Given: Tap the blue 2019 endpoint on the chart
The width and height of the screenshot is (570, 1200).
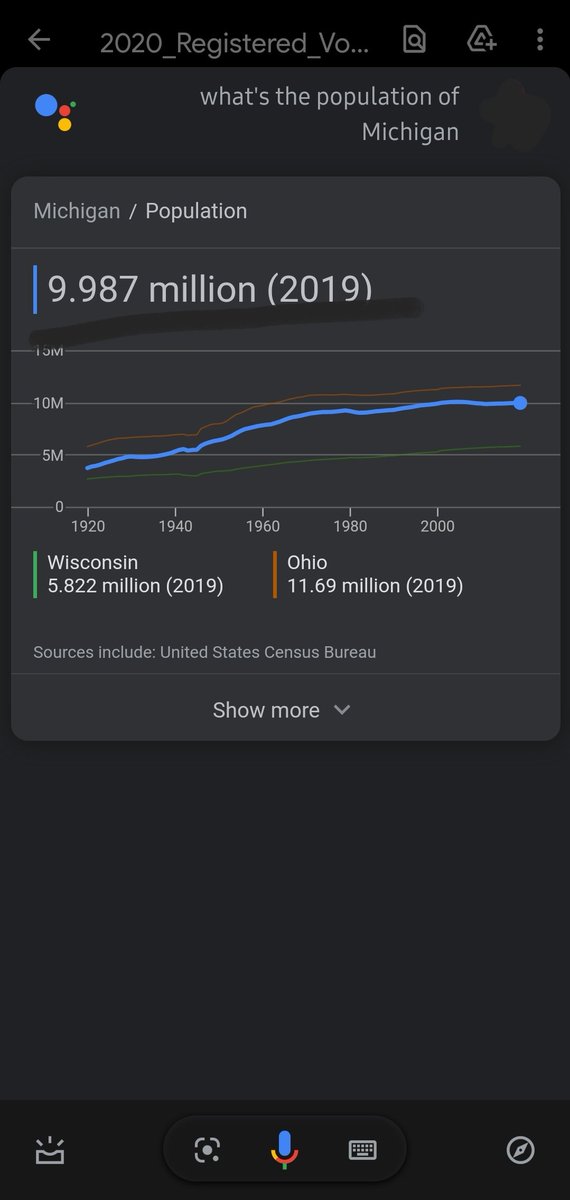Looking at the screenshot, I should point(520,403).
